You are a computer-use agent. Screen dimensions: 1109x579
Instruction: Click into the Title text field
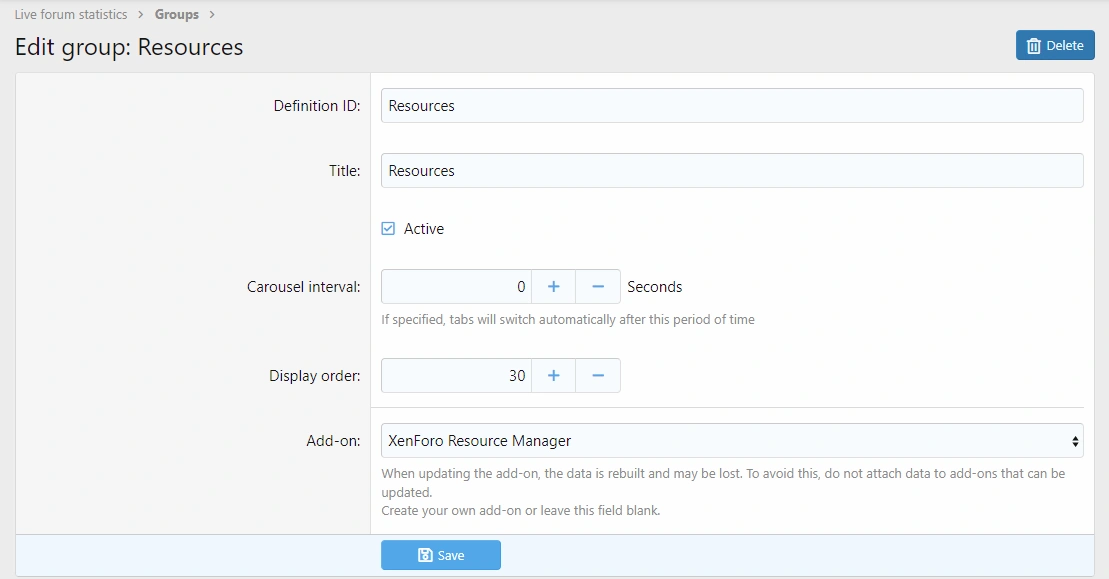(731, 171)
